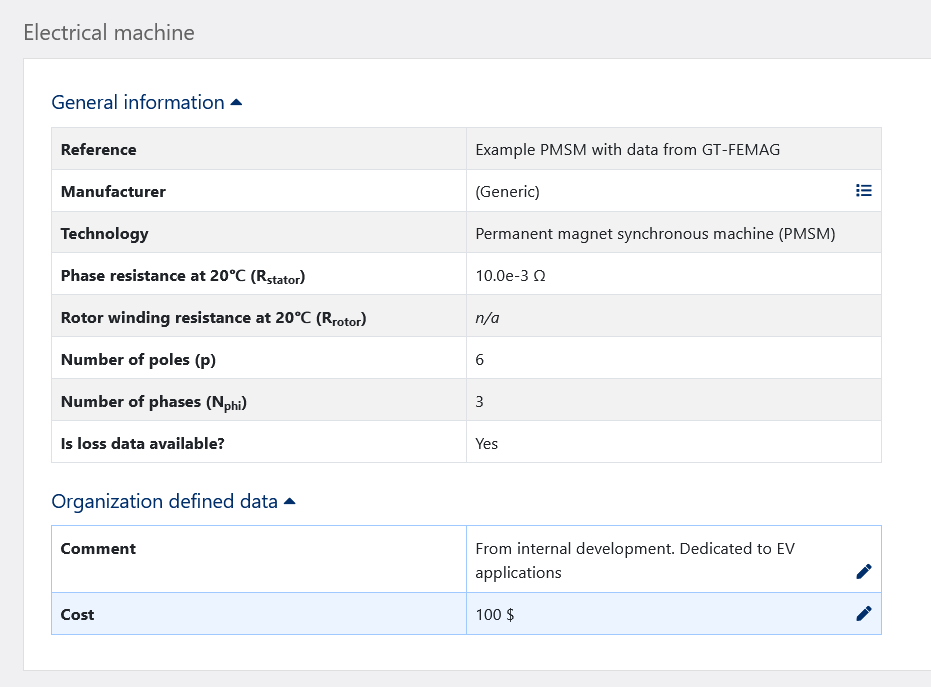Screen dimensions: 931x687
Task: Open the Manufacturer list icon
Action: tap(864, 191)
